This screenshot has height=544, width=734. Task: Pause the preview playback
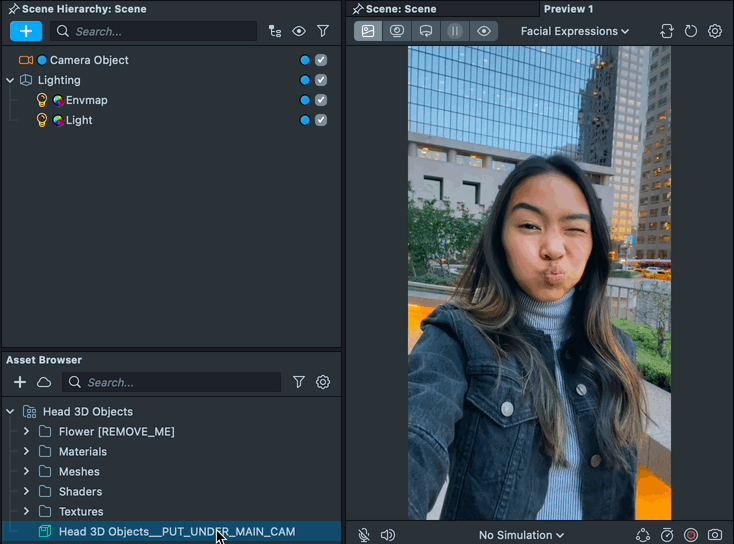point(455,31)
